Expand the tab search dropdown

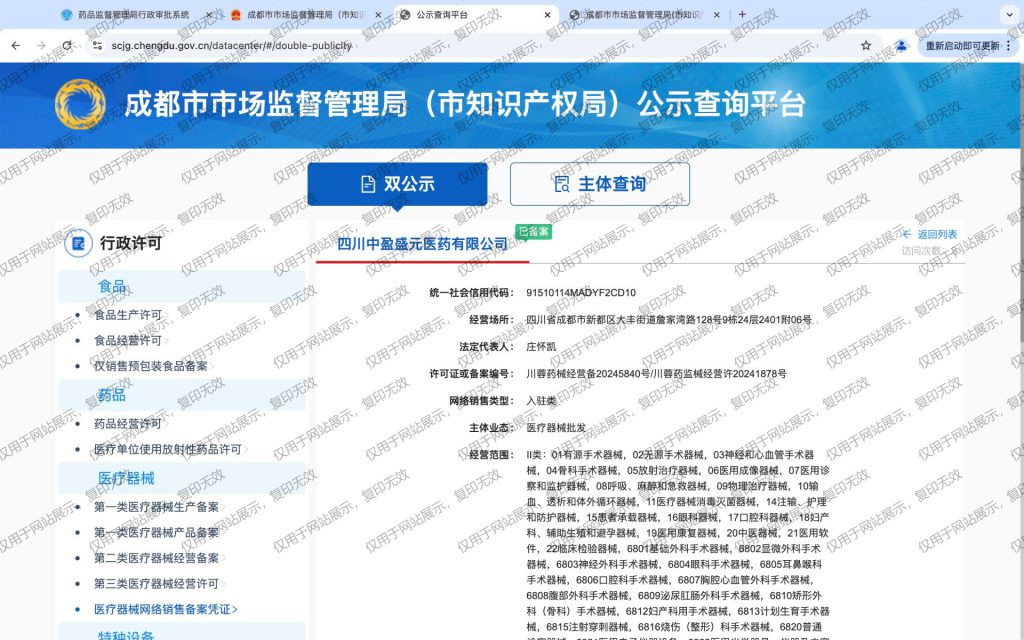1009,14
